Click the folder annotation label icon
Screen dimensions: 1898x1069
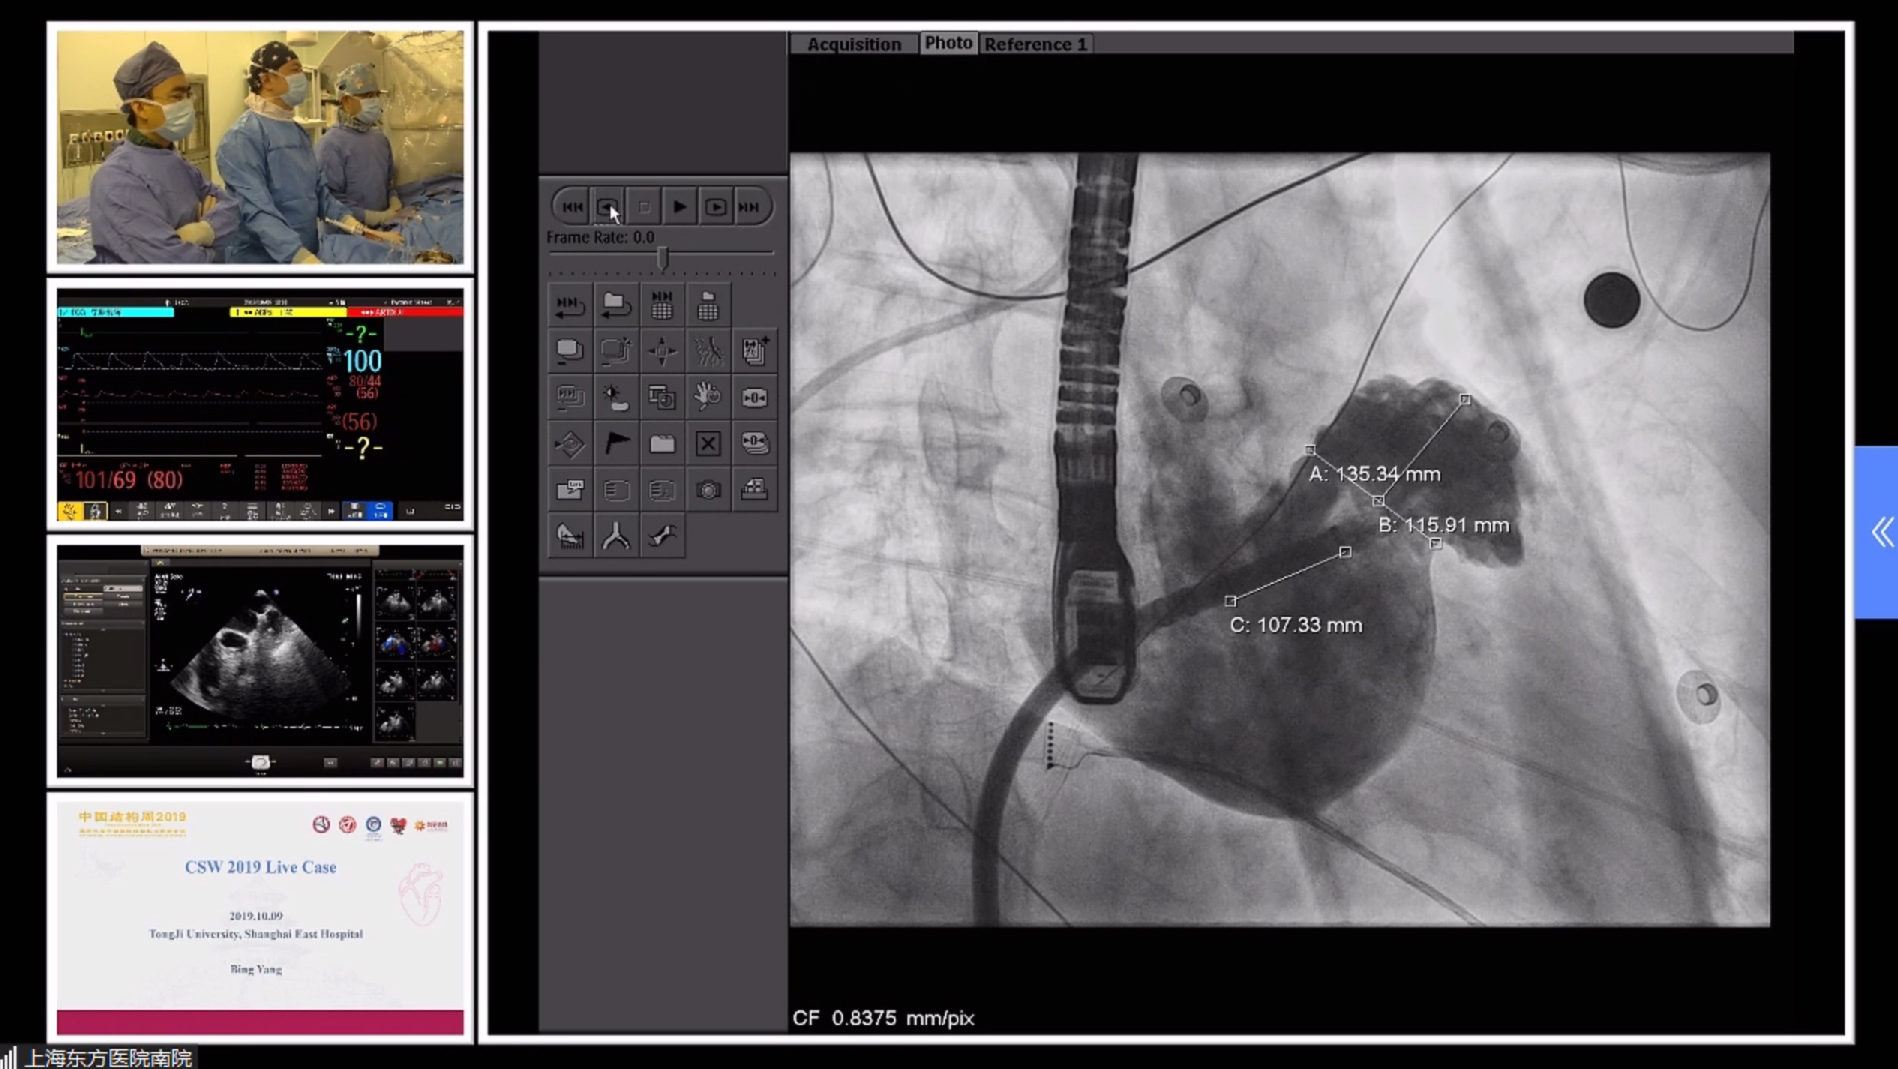570,489
